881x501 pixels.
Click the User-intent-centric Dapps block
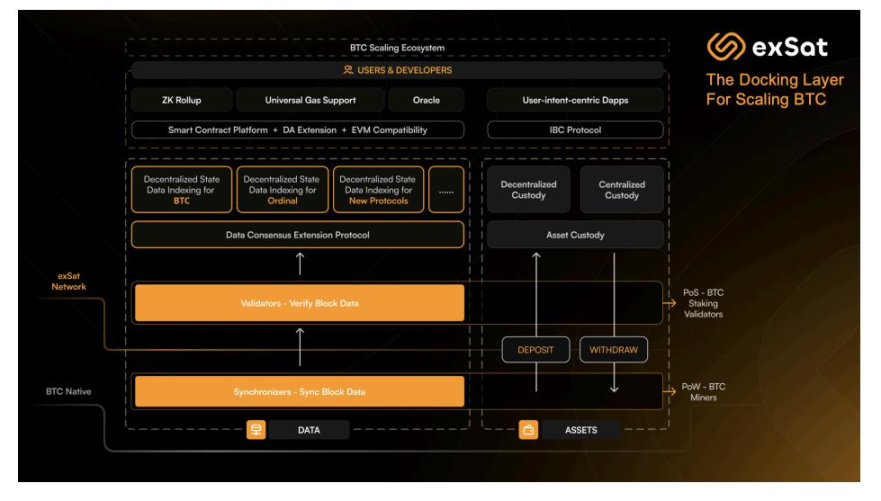tap(575, 100)
